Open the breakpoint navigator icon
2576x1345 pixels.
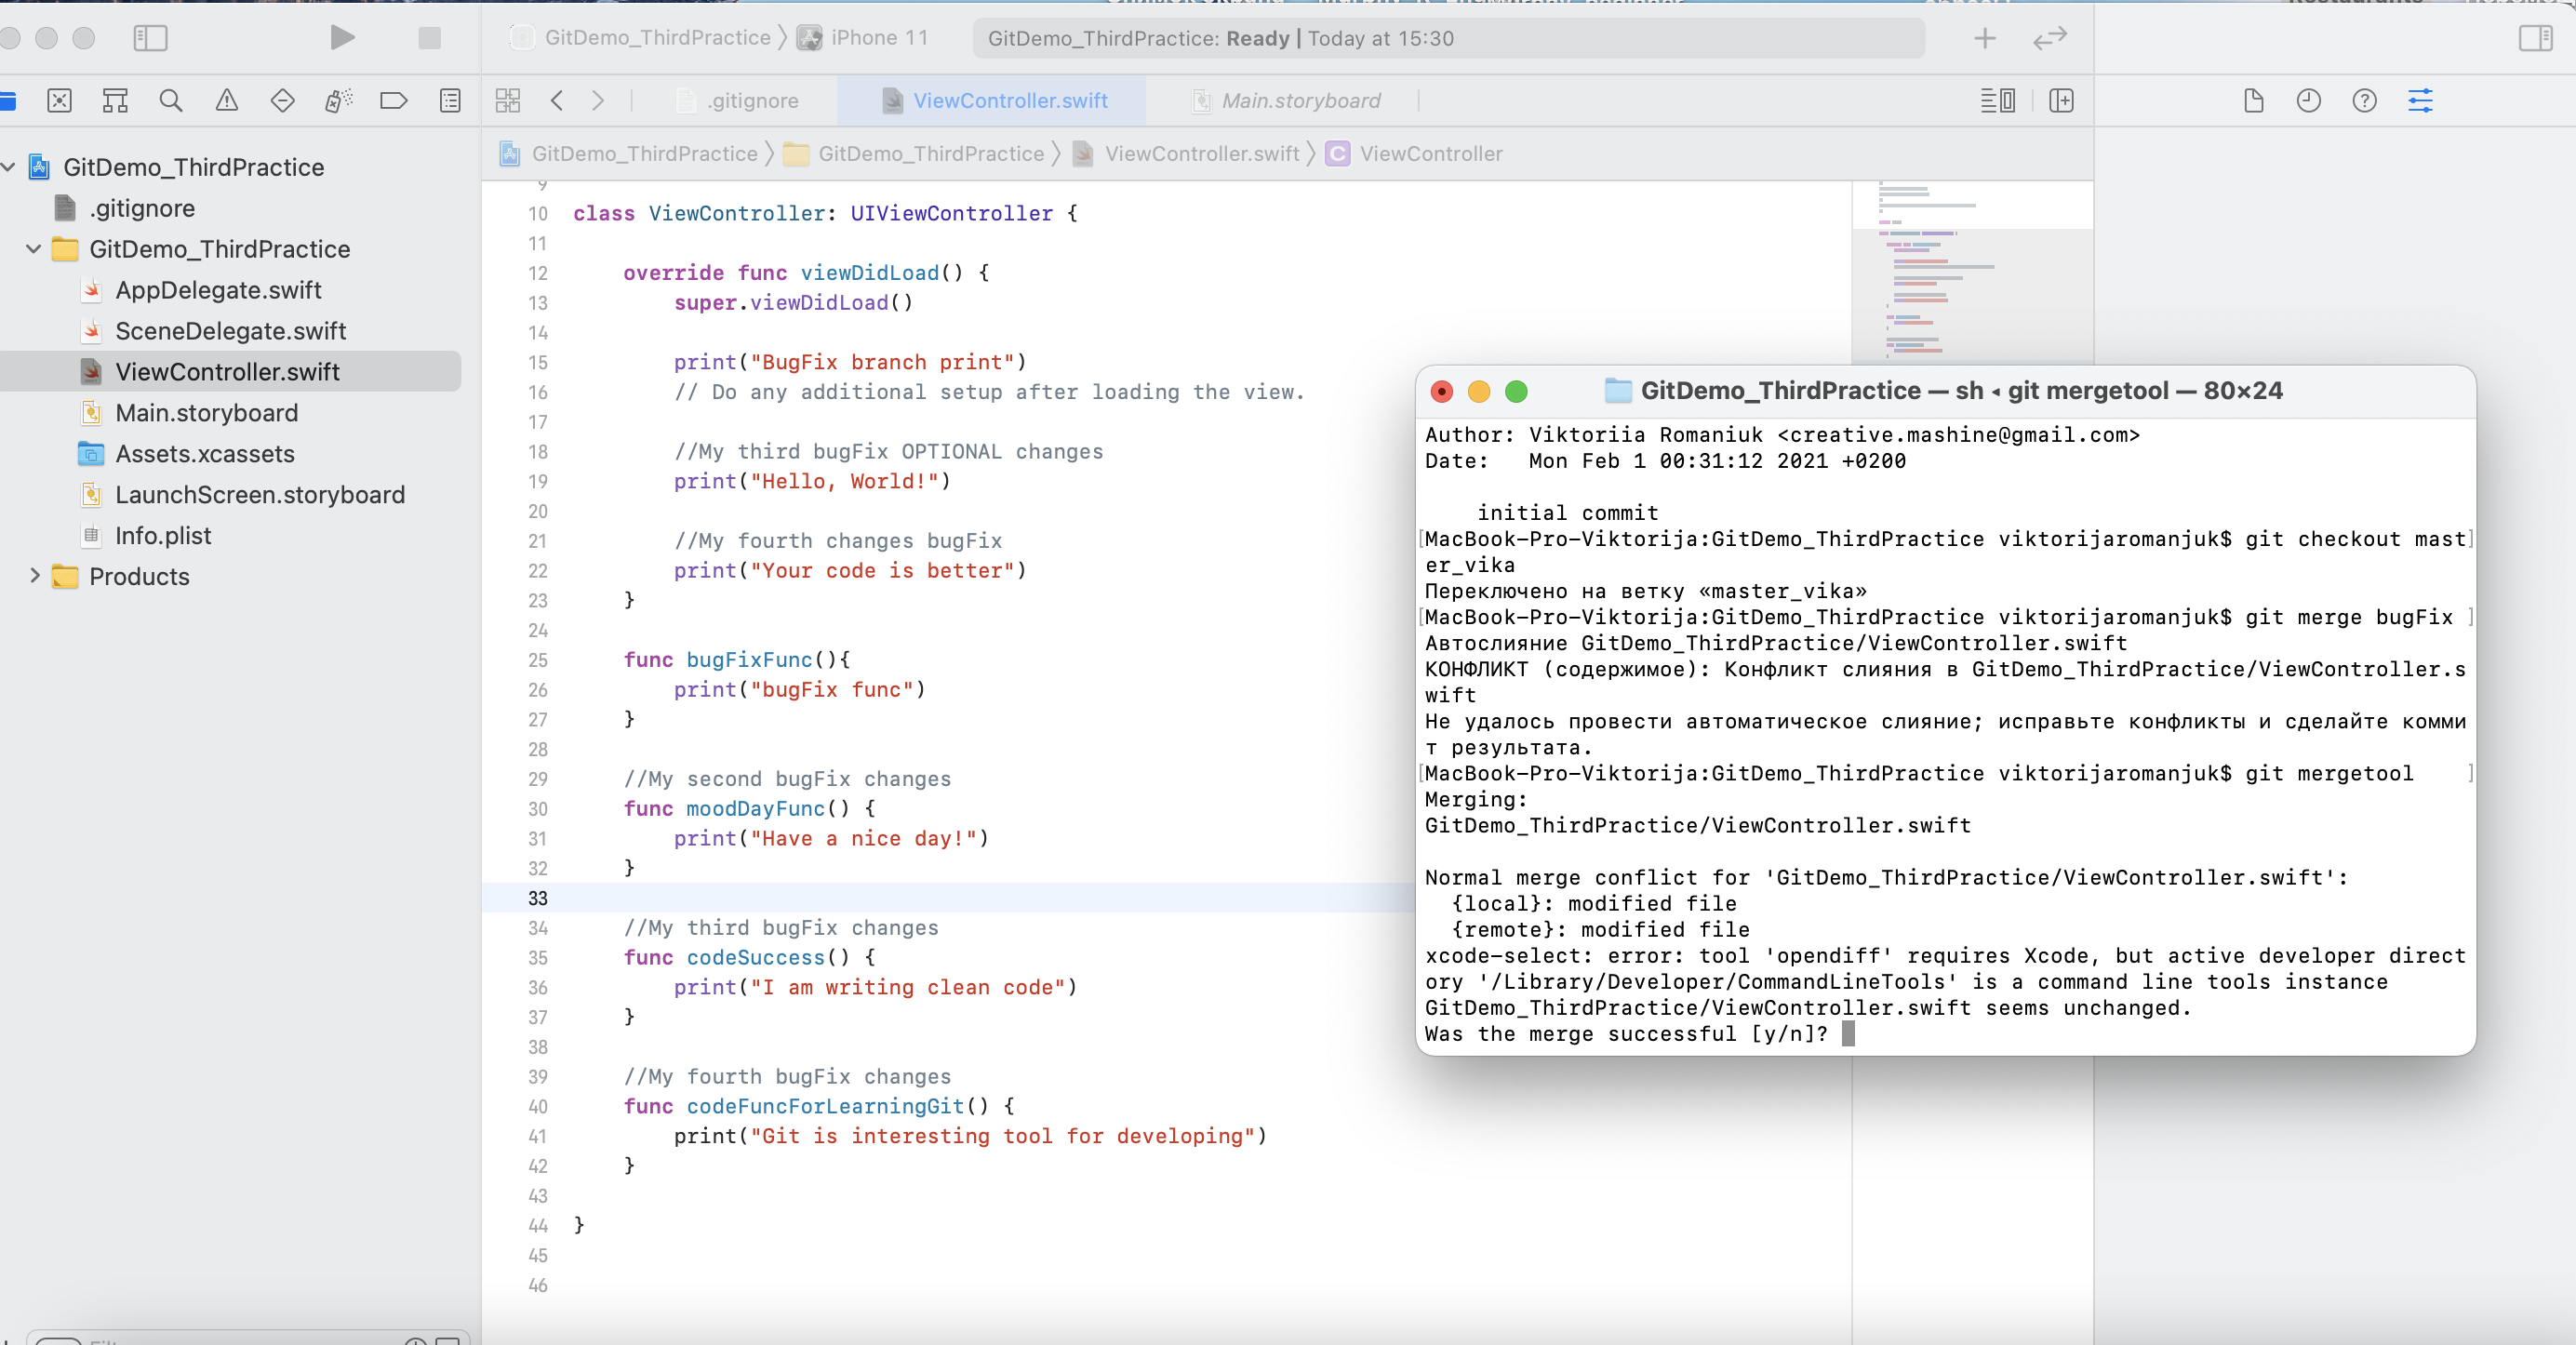(x=394, y=100)
